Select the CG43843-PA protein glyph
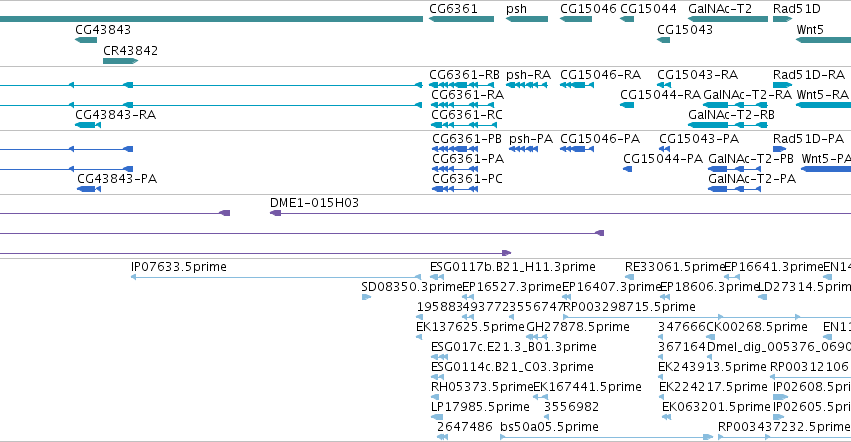851x442 pixels. (x=89, y=188)
